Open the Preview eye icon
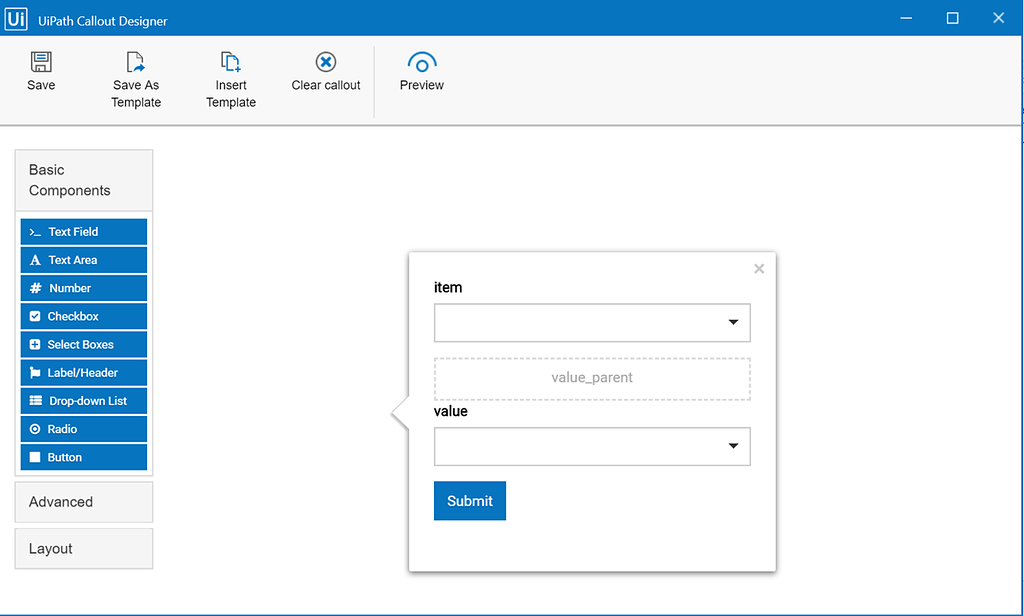Viewport: 1024px width, 616px height. point(422,62)
